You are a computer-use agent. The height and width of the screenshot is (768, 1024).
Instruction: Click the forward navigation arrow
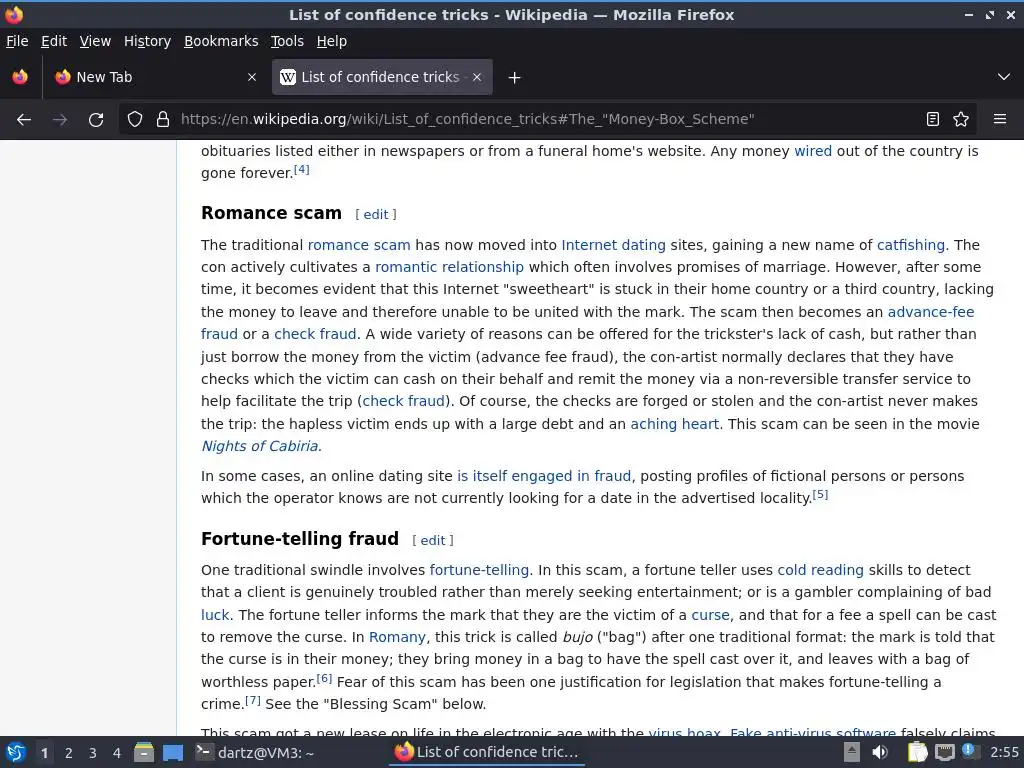pyautogui.click(x=60, y=120)
